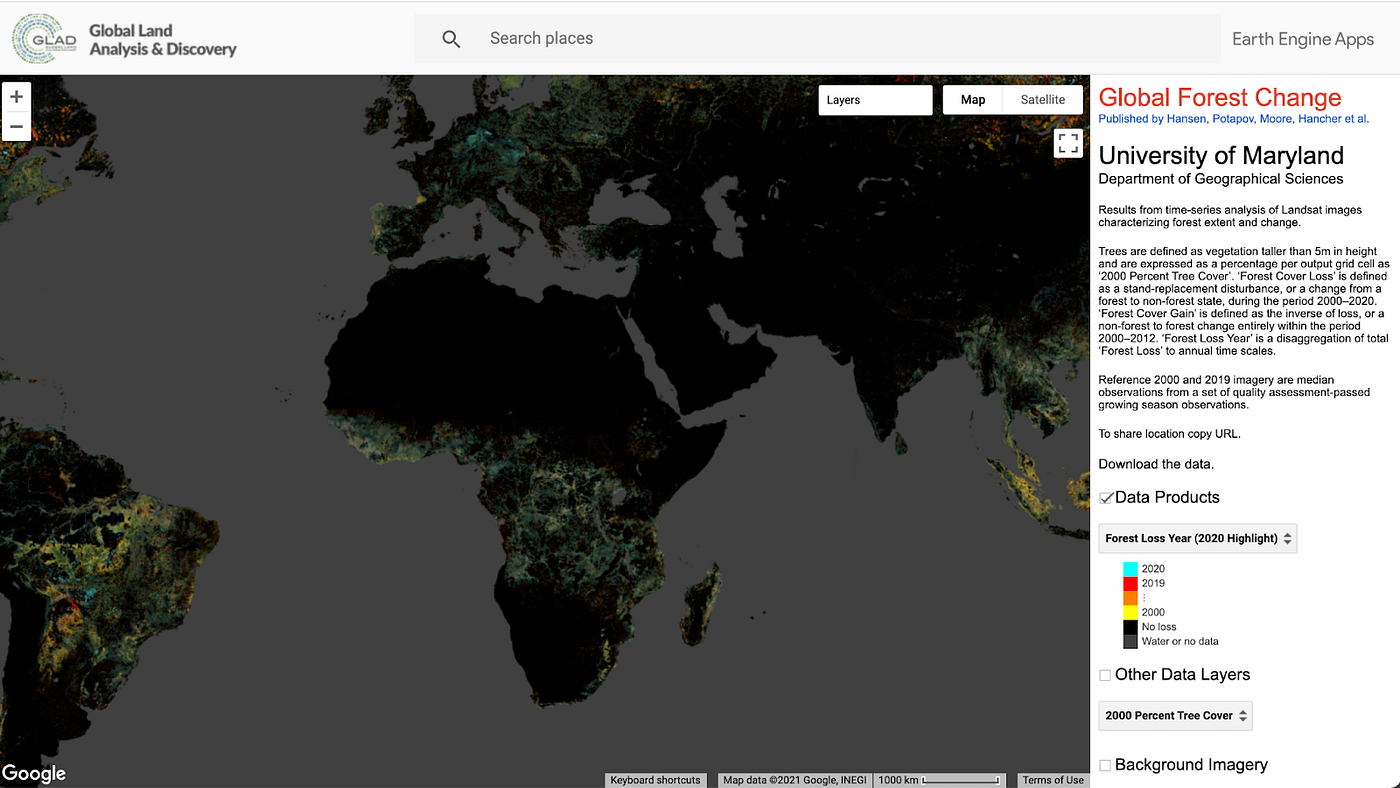Click the black No loss legend swatch
1400x788 pixels.
click(1130, 627)
